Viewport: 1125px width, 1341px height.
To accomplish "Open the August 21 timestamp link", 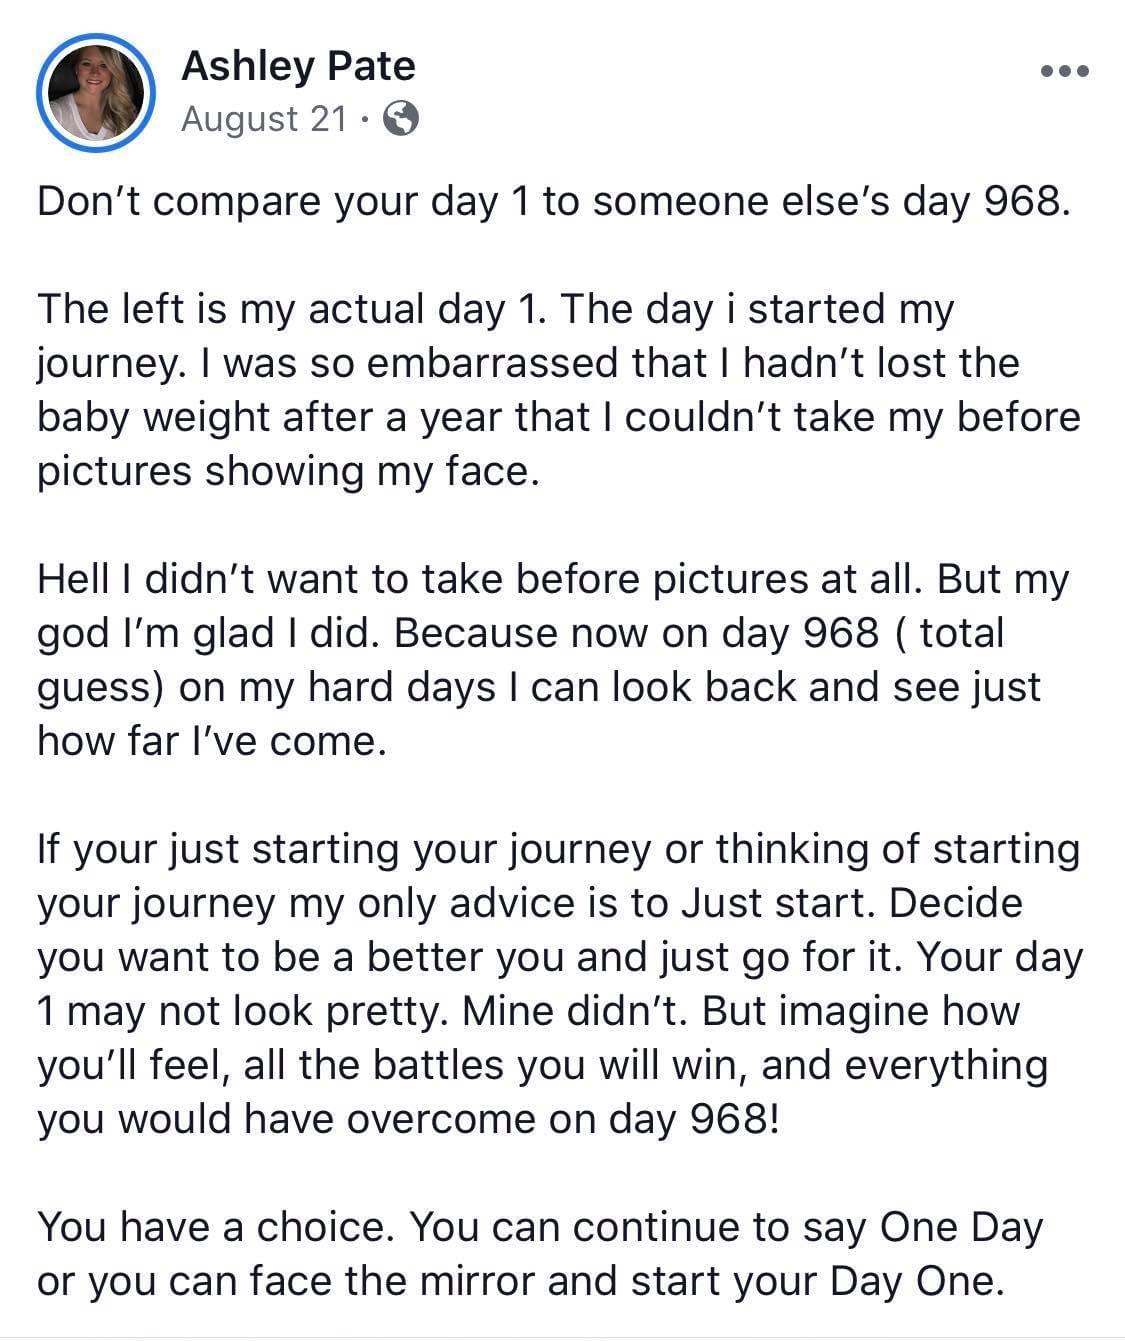I will [264, 119].
